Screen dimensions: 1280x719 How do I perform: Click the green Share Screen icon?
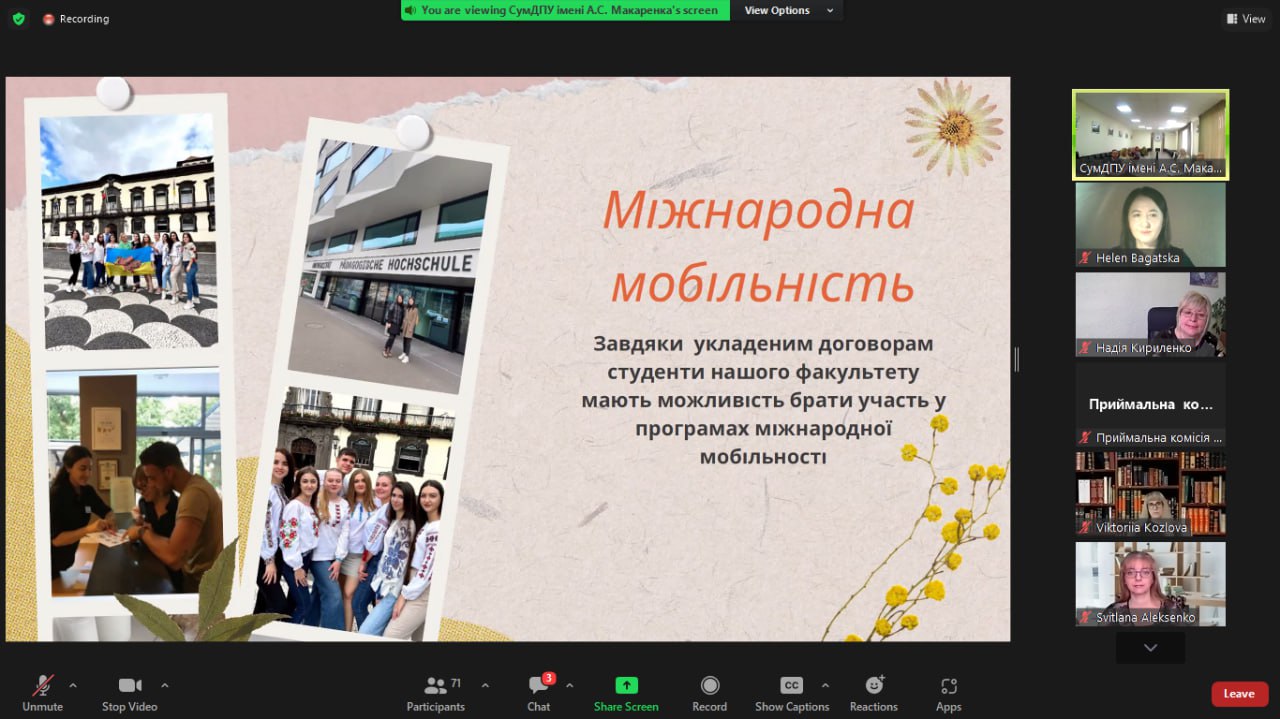coord(626,685)
